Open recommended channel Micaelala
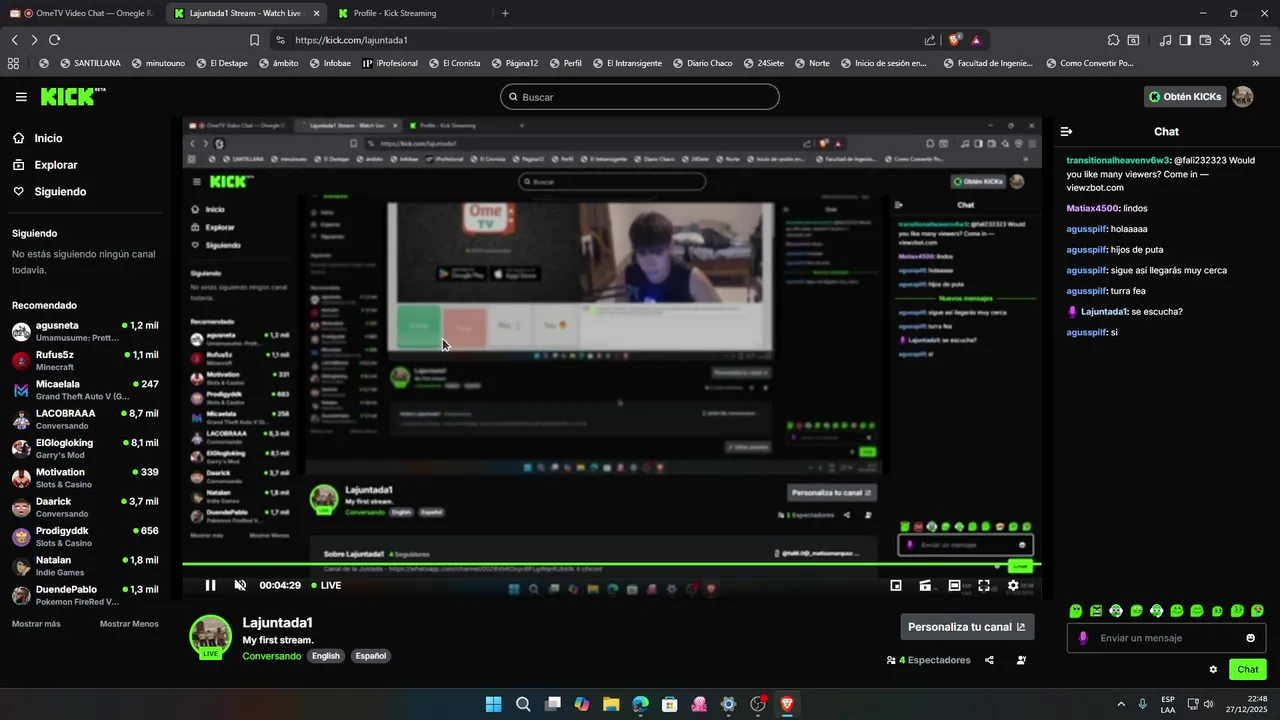This screenshot has height=720, width=1280. pos(85,390)
